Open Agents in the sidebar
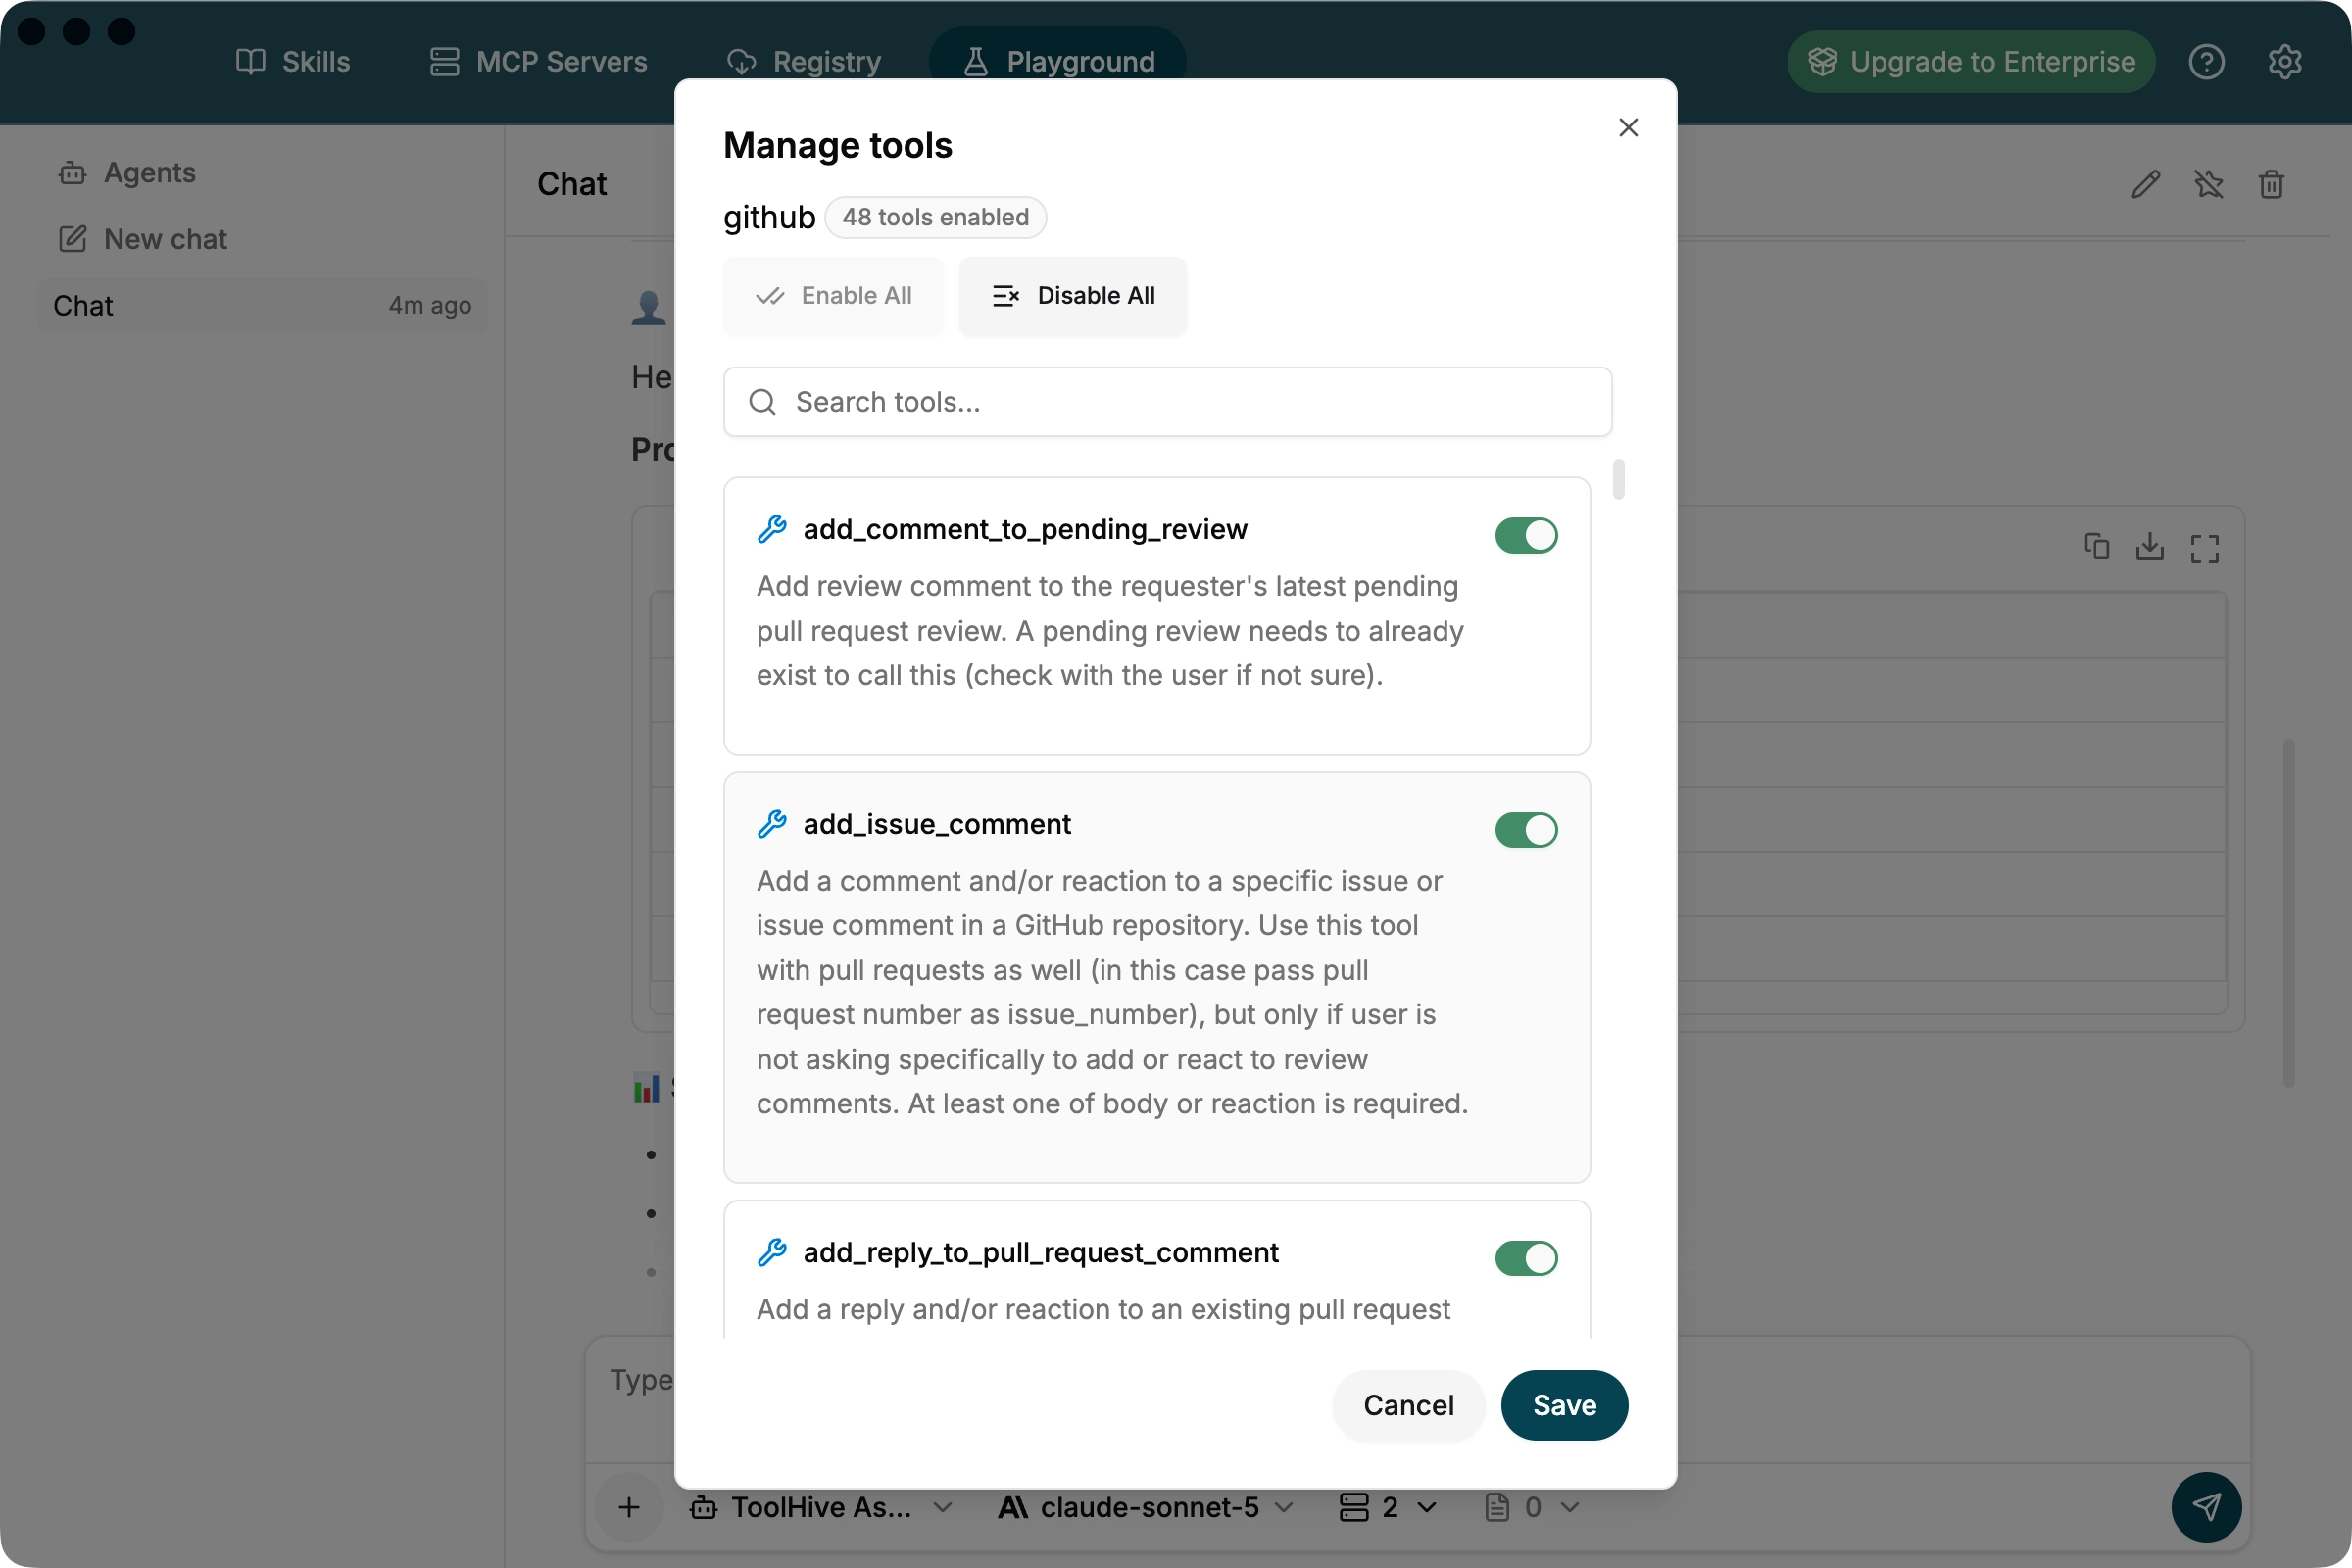 coord(126,173)
